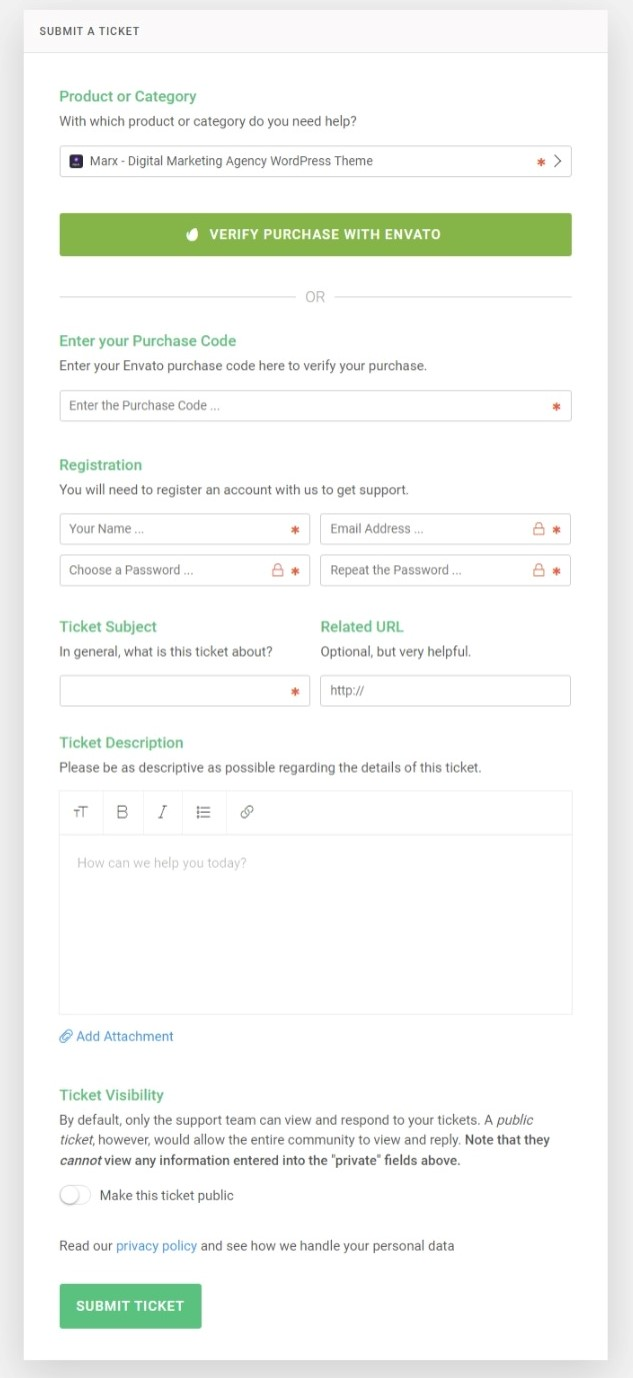Click the lock icon in Choose a Password field
This screenshot has height=1378, width=633.
coord(278,570)
